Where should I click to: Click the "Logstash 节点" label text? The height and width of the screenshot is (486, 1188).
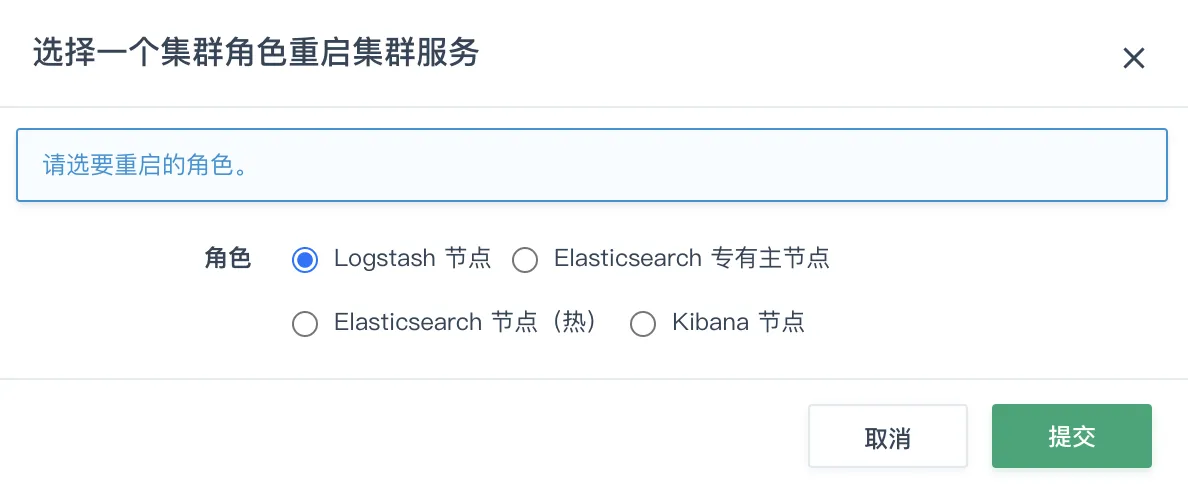[x=412, y=259]
